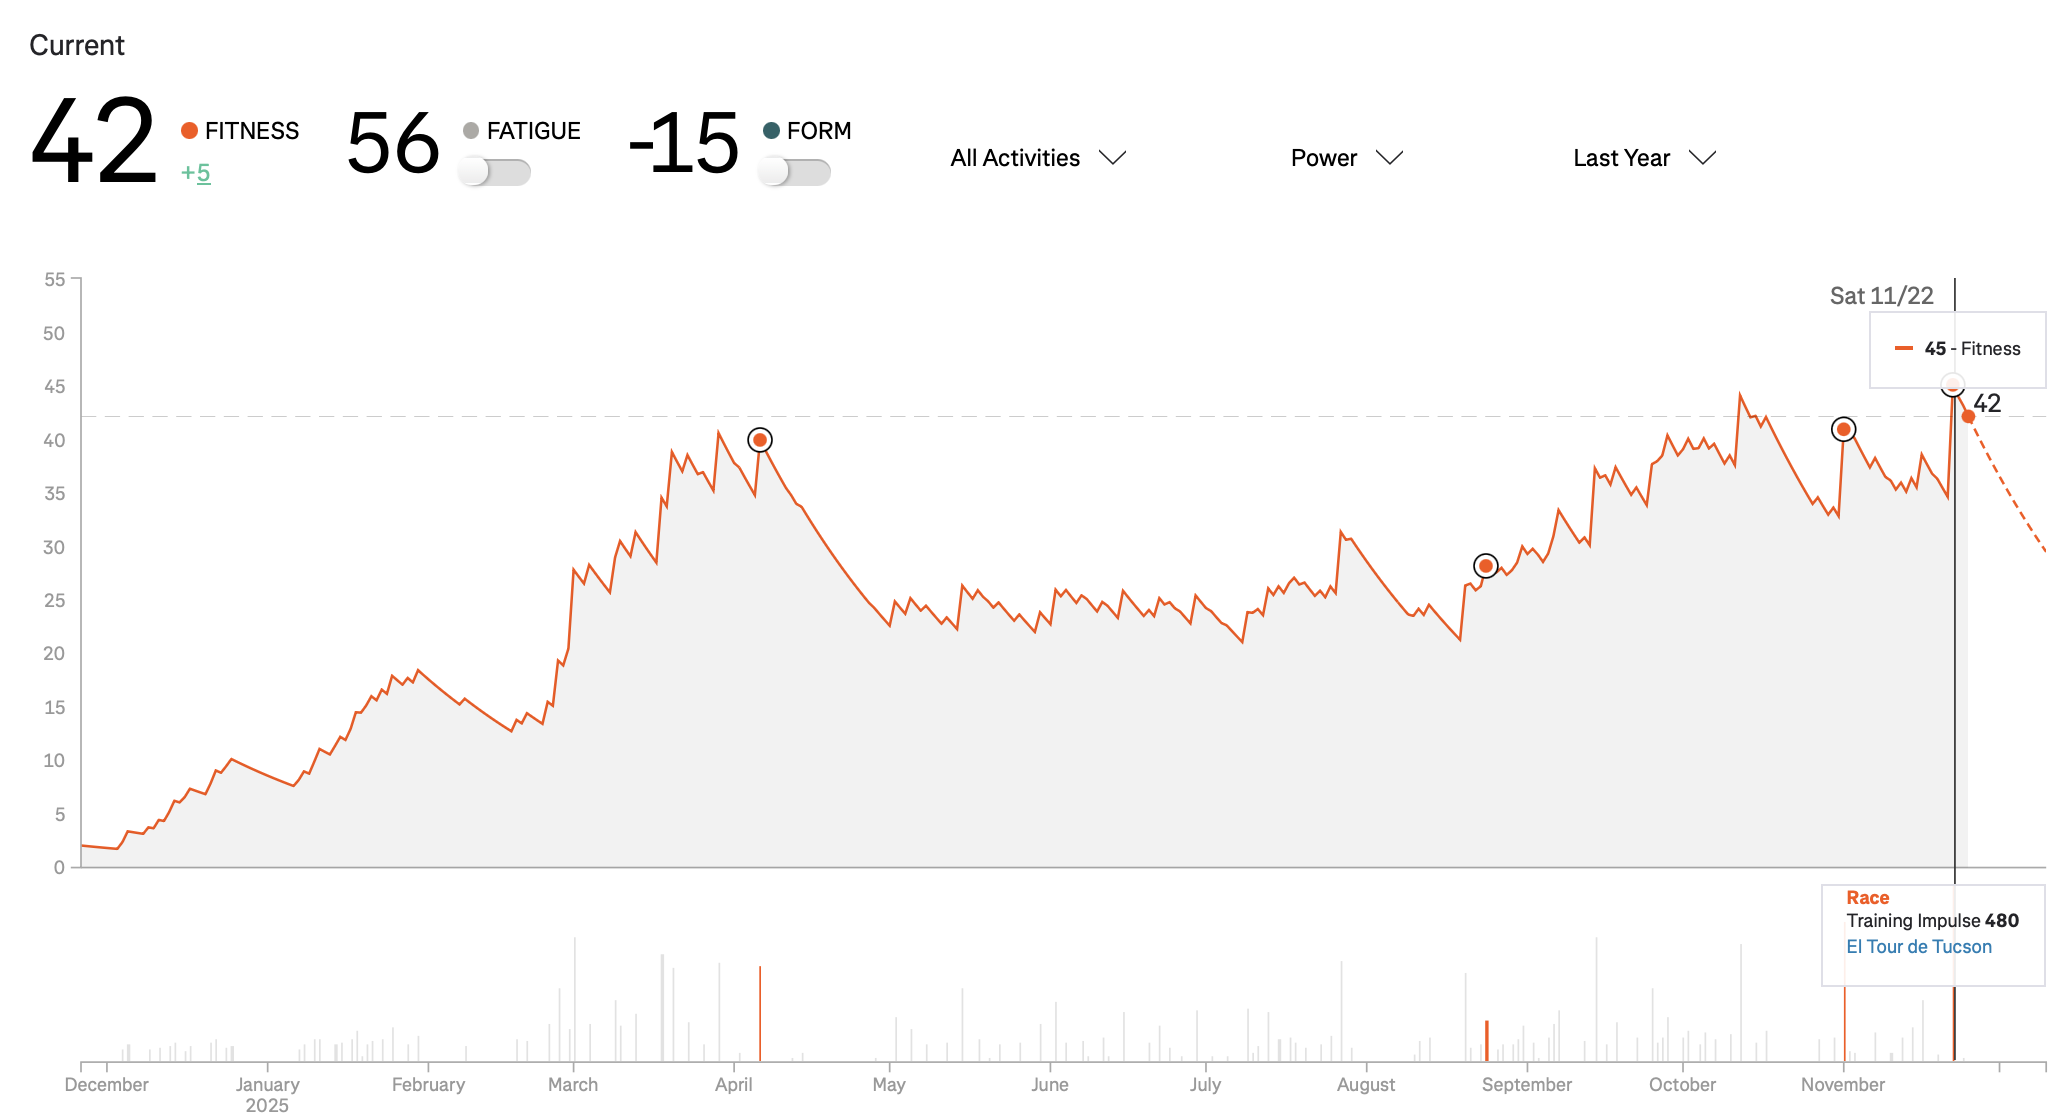2062x1114 pixels.
Task: Click the orange Fitness legend dot
Action: (x=189, y=131)
